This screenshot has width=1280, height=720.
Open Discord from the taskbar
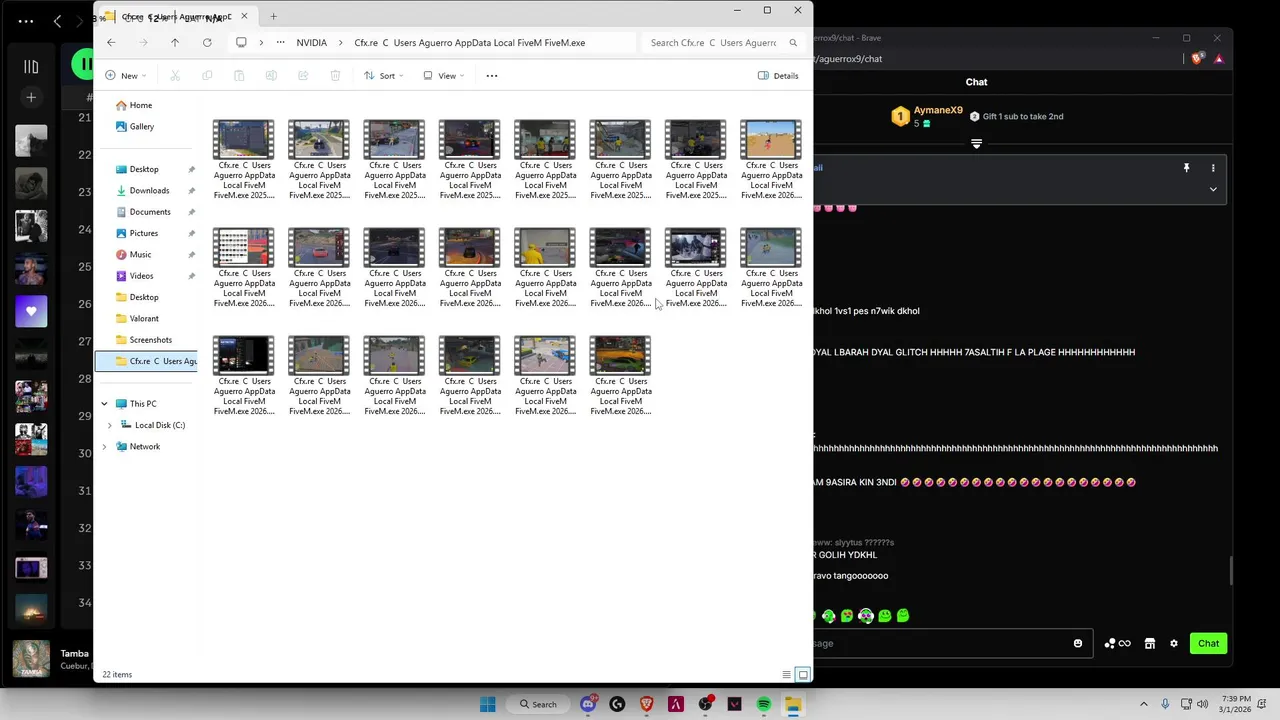[588, 704]
